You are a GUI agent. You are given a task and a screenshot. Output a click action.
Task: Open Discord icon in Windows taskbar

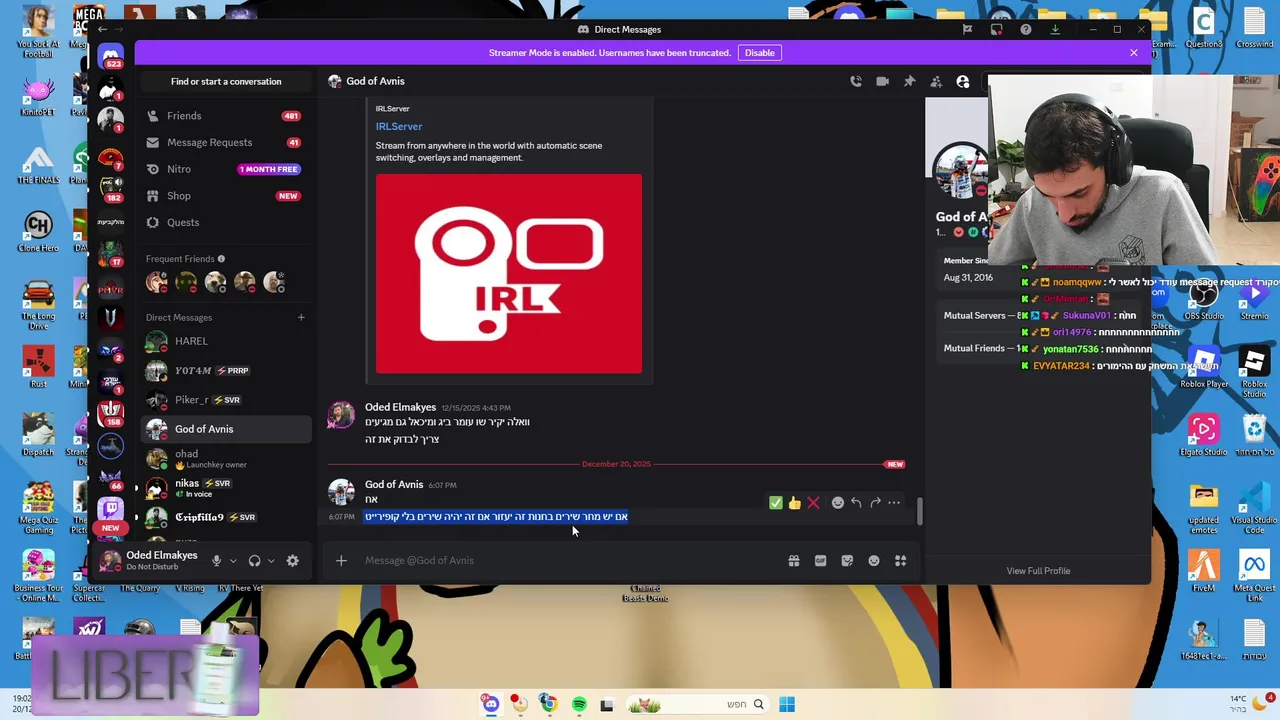(x=491, y=705)
